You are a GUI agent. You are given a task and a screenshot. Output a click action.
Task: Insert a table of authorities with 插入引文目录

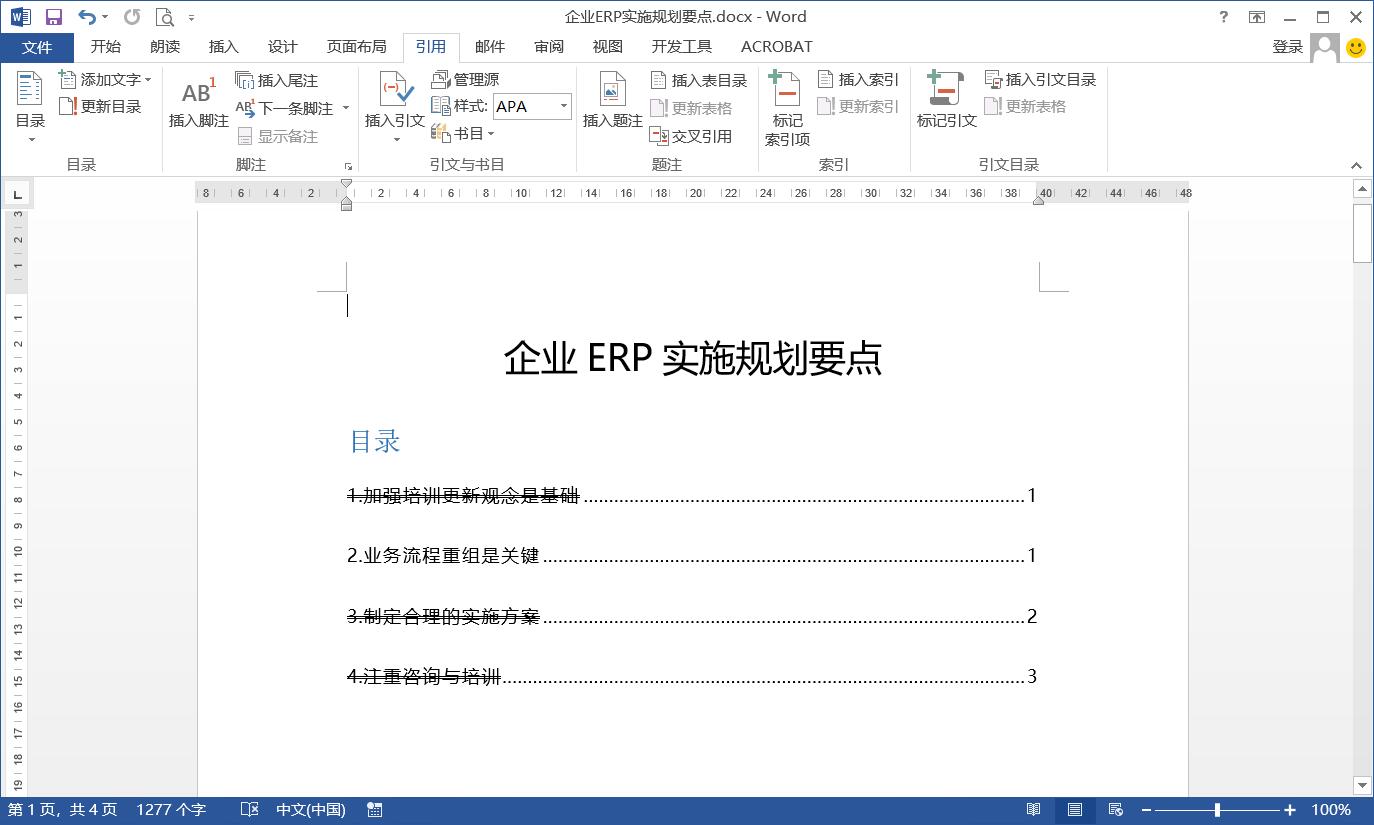(x=1041, y=79)
